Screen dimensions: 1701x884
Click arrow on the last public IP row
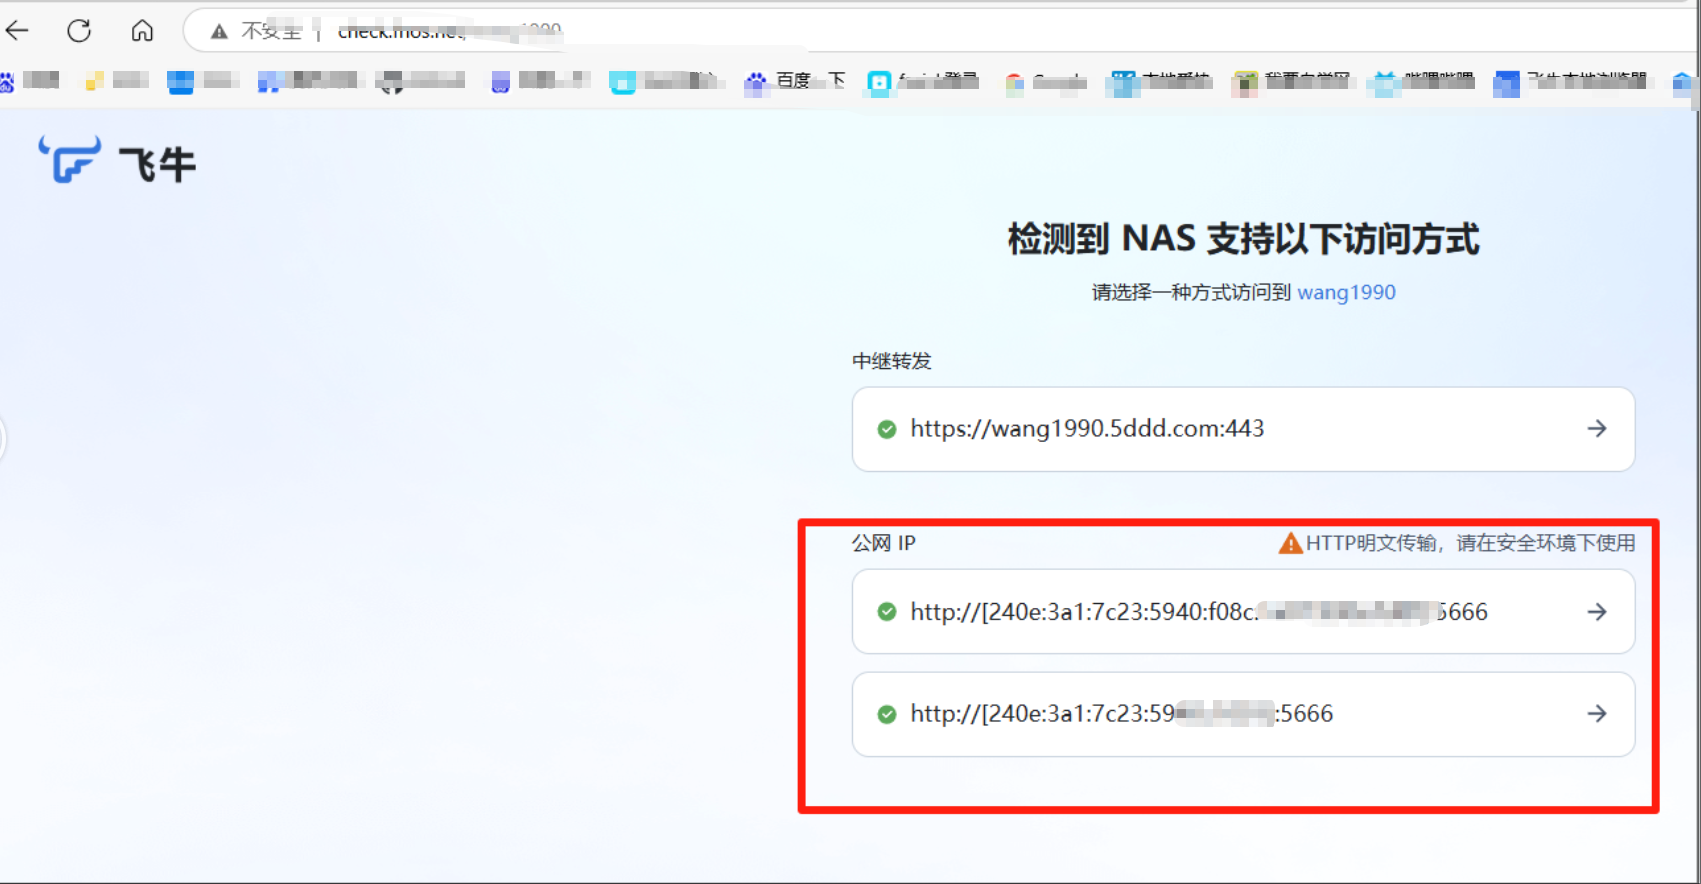pyautogui.click(x=1597, y=714)
